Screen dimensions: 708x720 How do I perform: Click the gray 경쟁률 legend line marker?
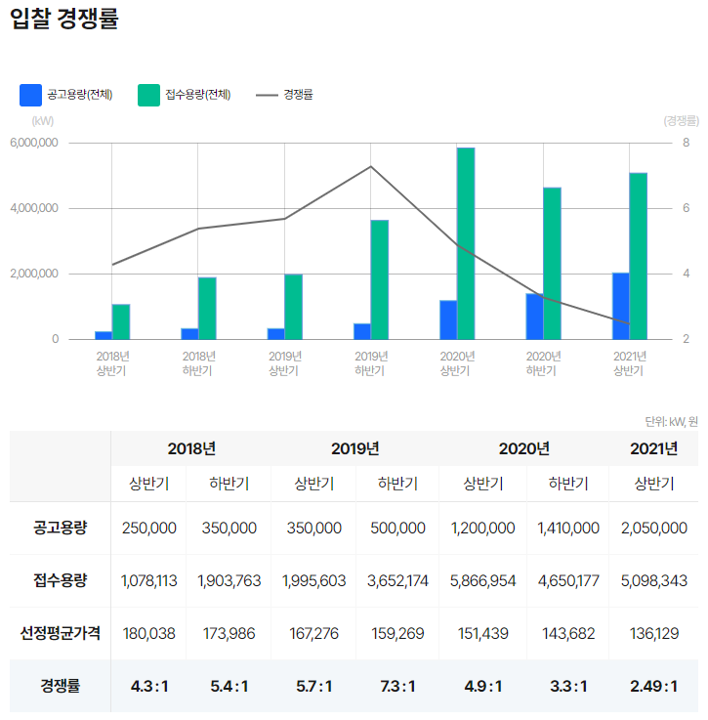267,95
